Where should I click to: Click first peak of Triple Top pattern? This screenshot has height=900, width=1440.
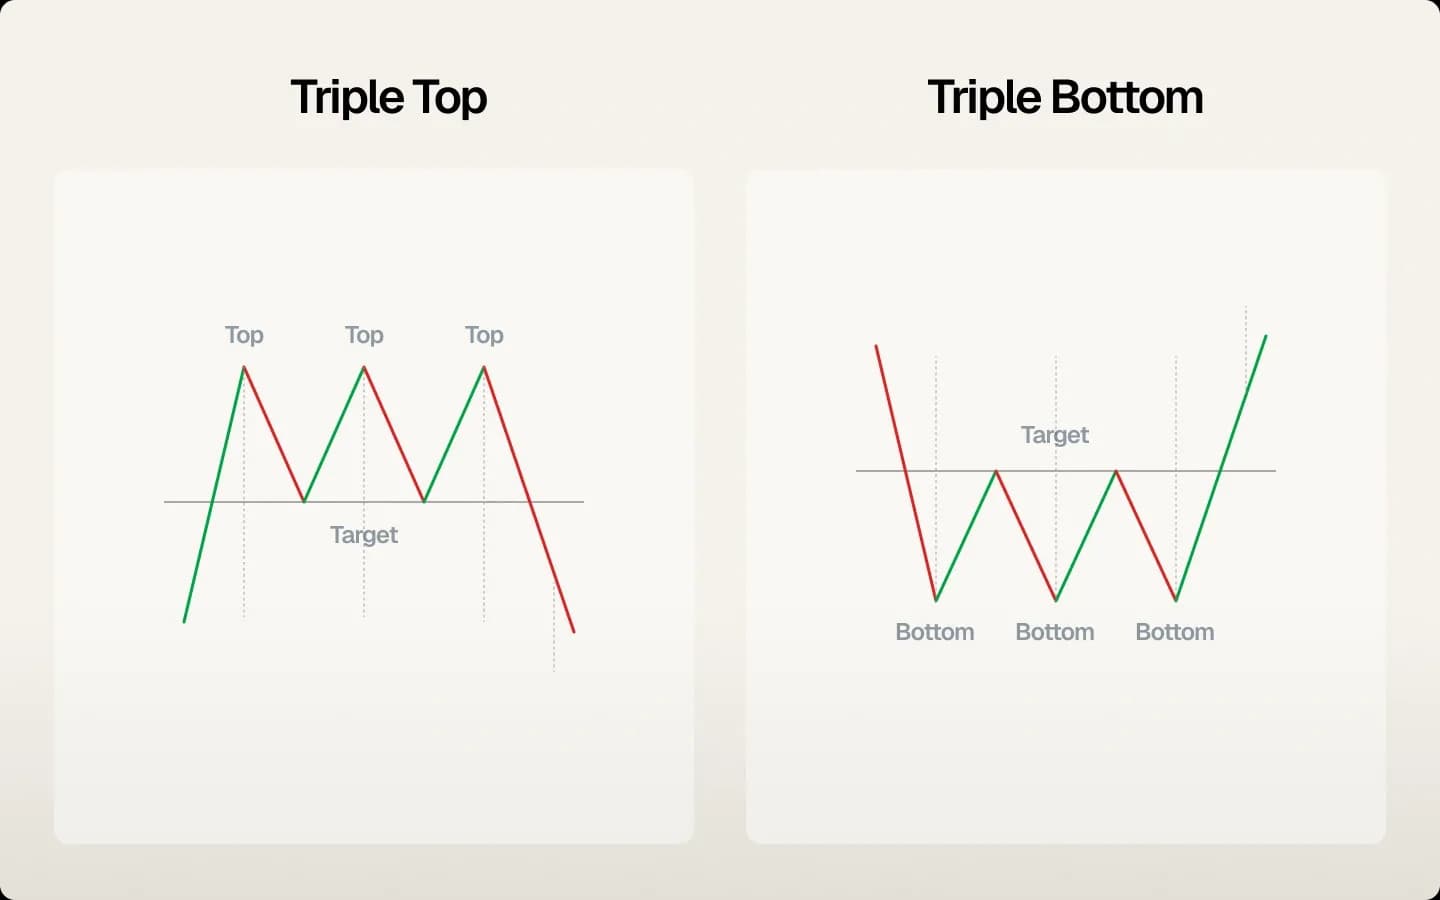pos(244,367)
